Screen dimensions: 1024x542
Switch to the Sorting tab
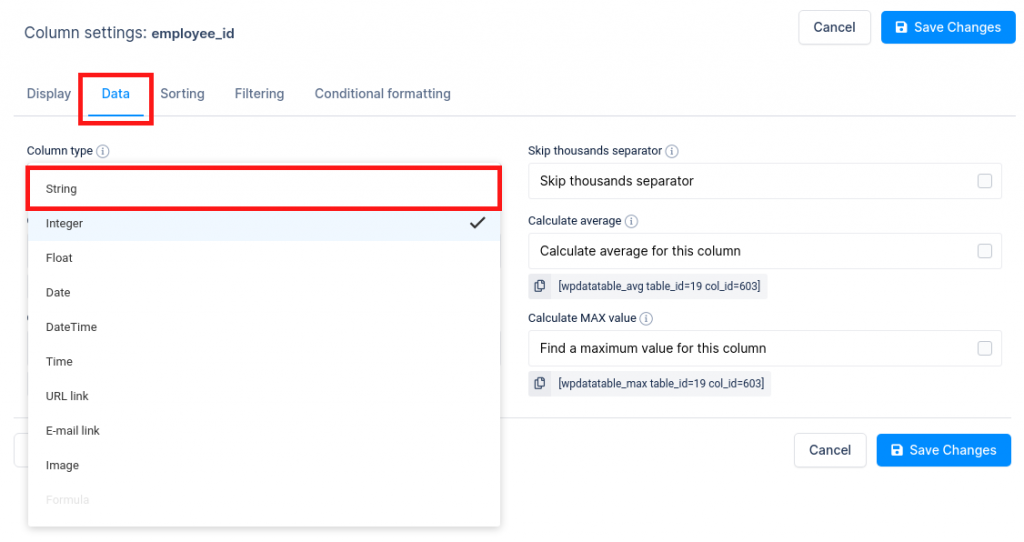pos(182,93)
